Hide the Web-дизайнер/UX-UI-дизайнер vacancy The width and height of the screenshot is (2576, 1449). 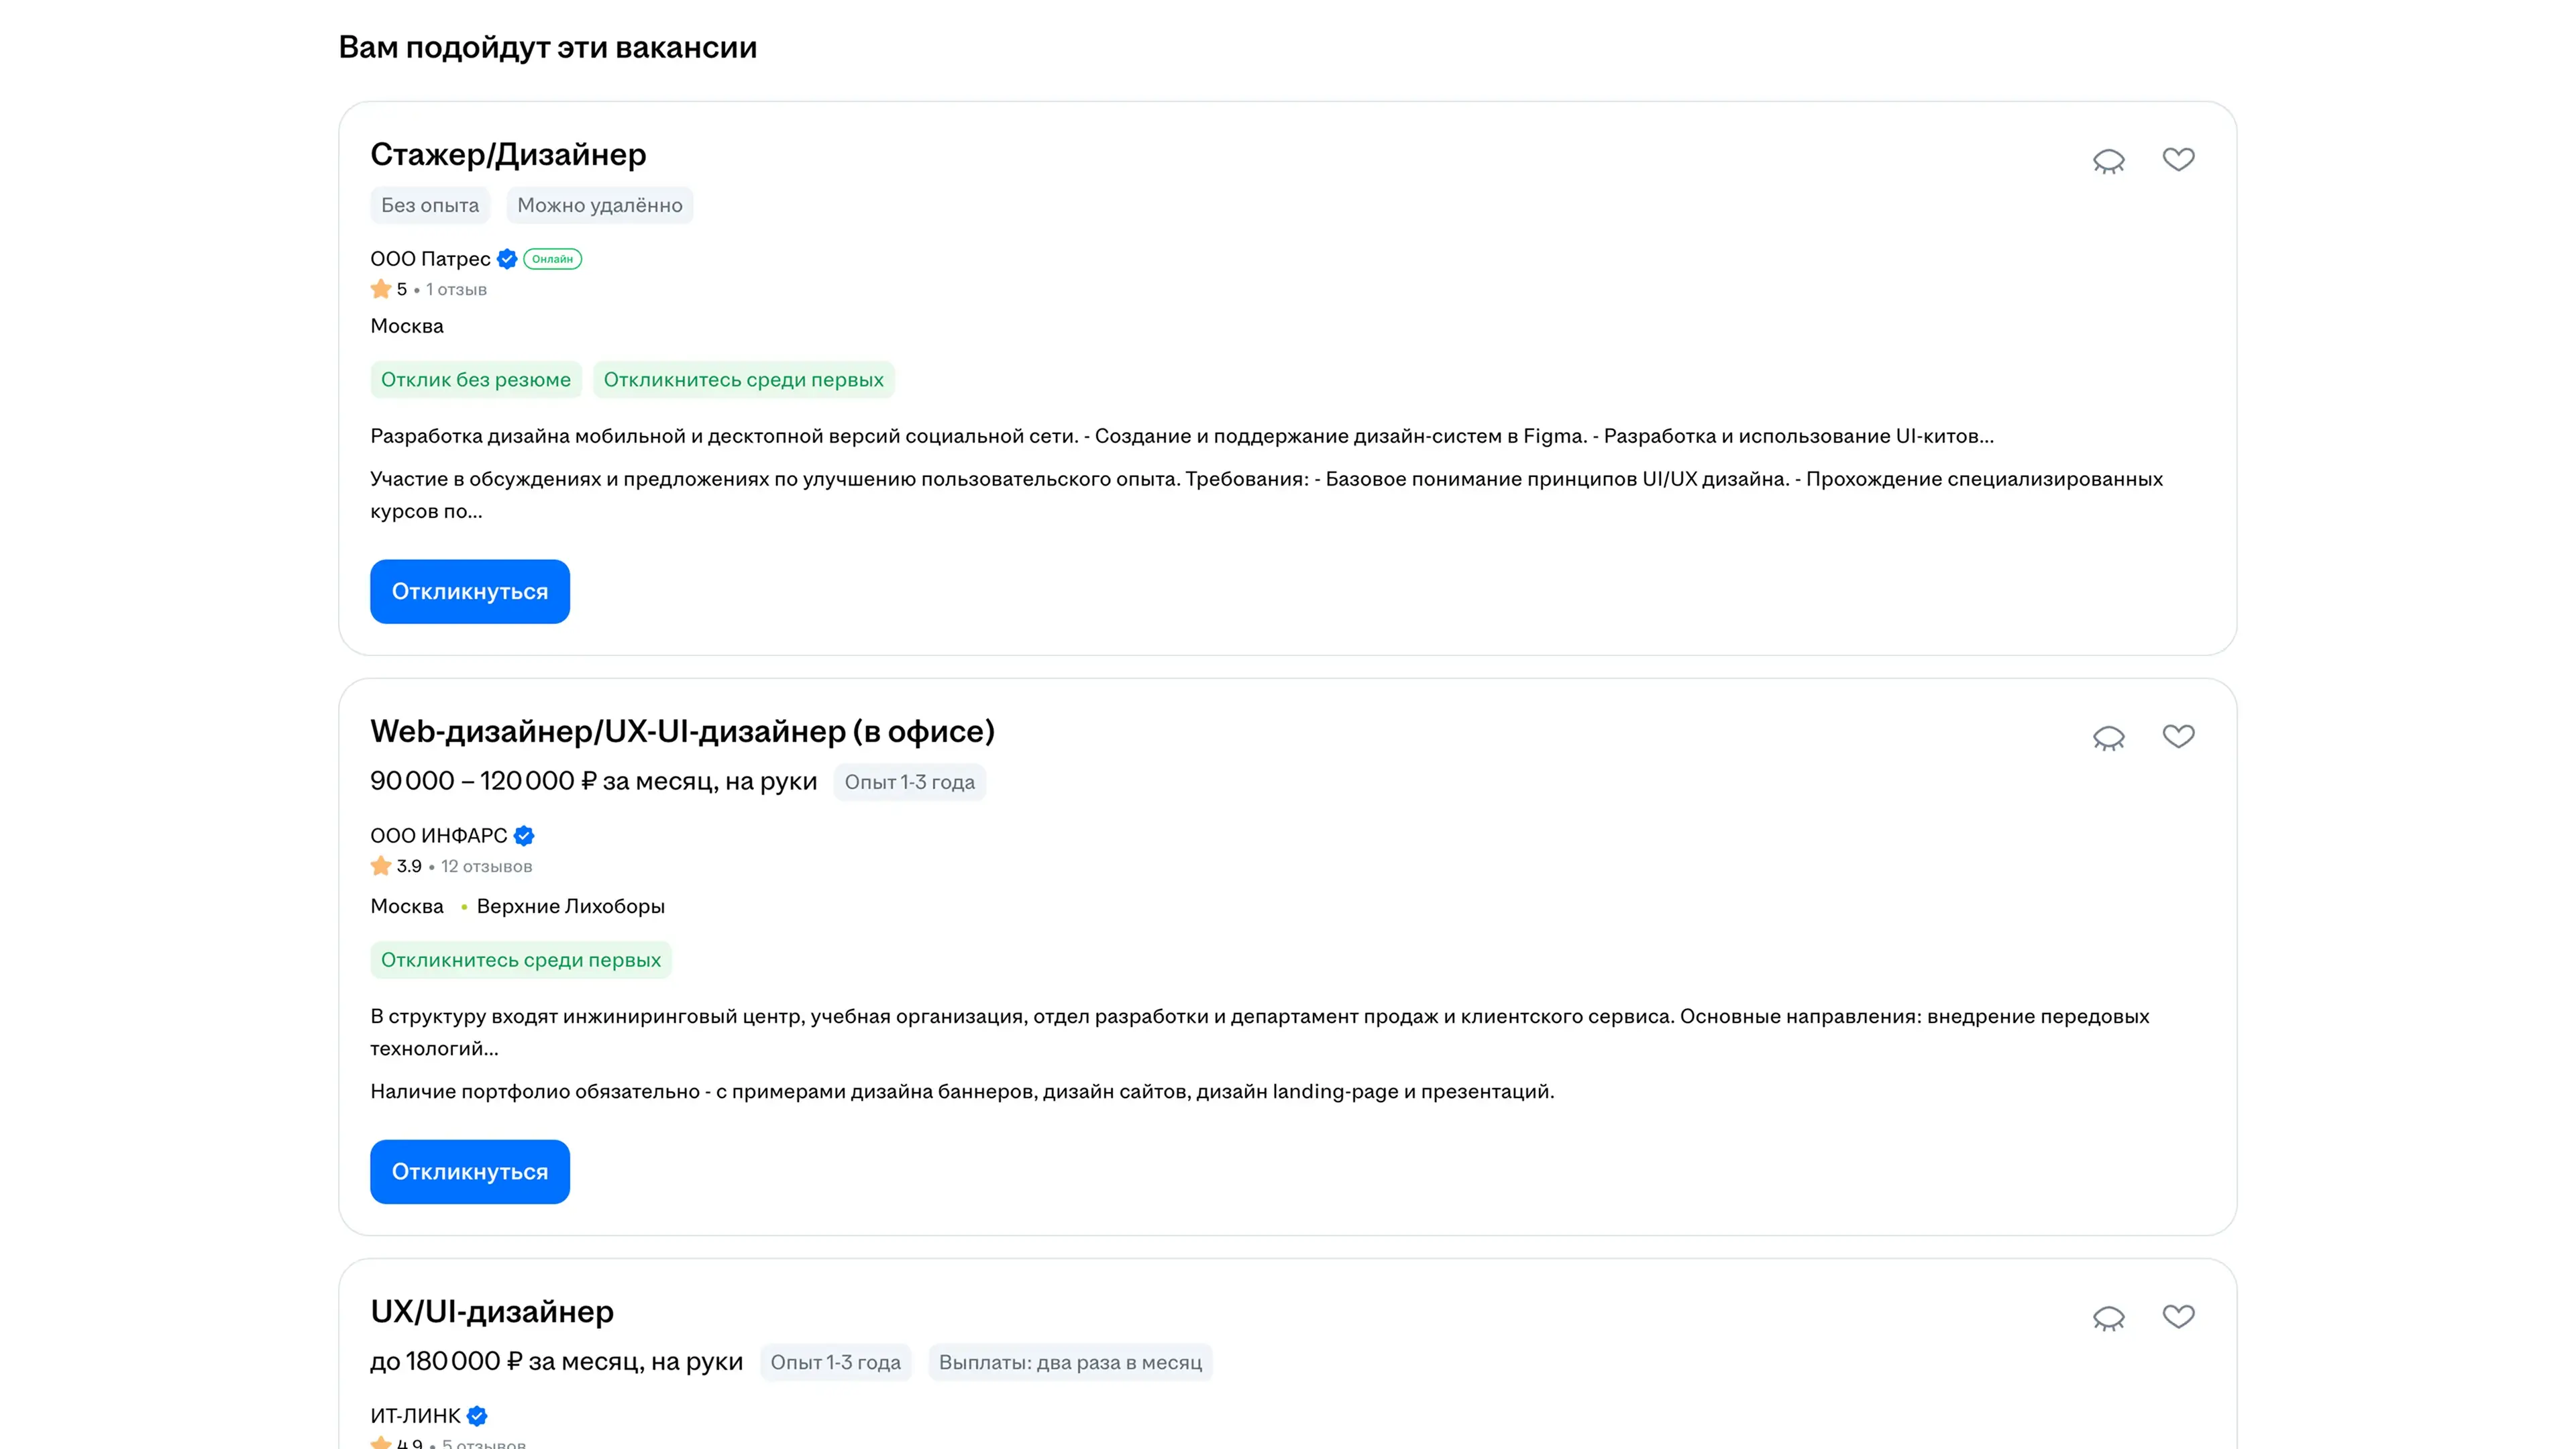pos(2108,738)
